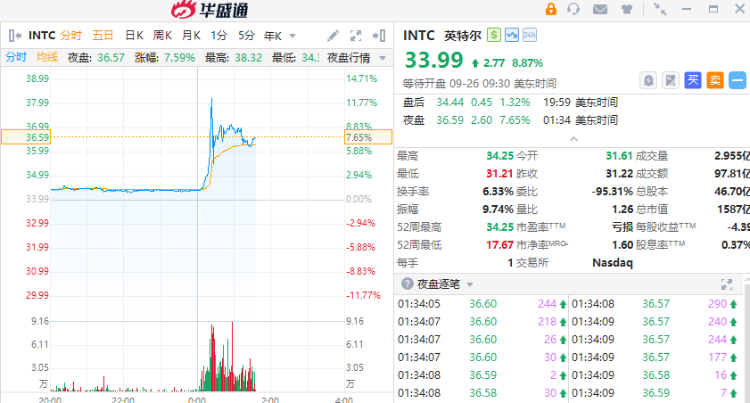Click the compact mode arrows icon

click(660, 9)
